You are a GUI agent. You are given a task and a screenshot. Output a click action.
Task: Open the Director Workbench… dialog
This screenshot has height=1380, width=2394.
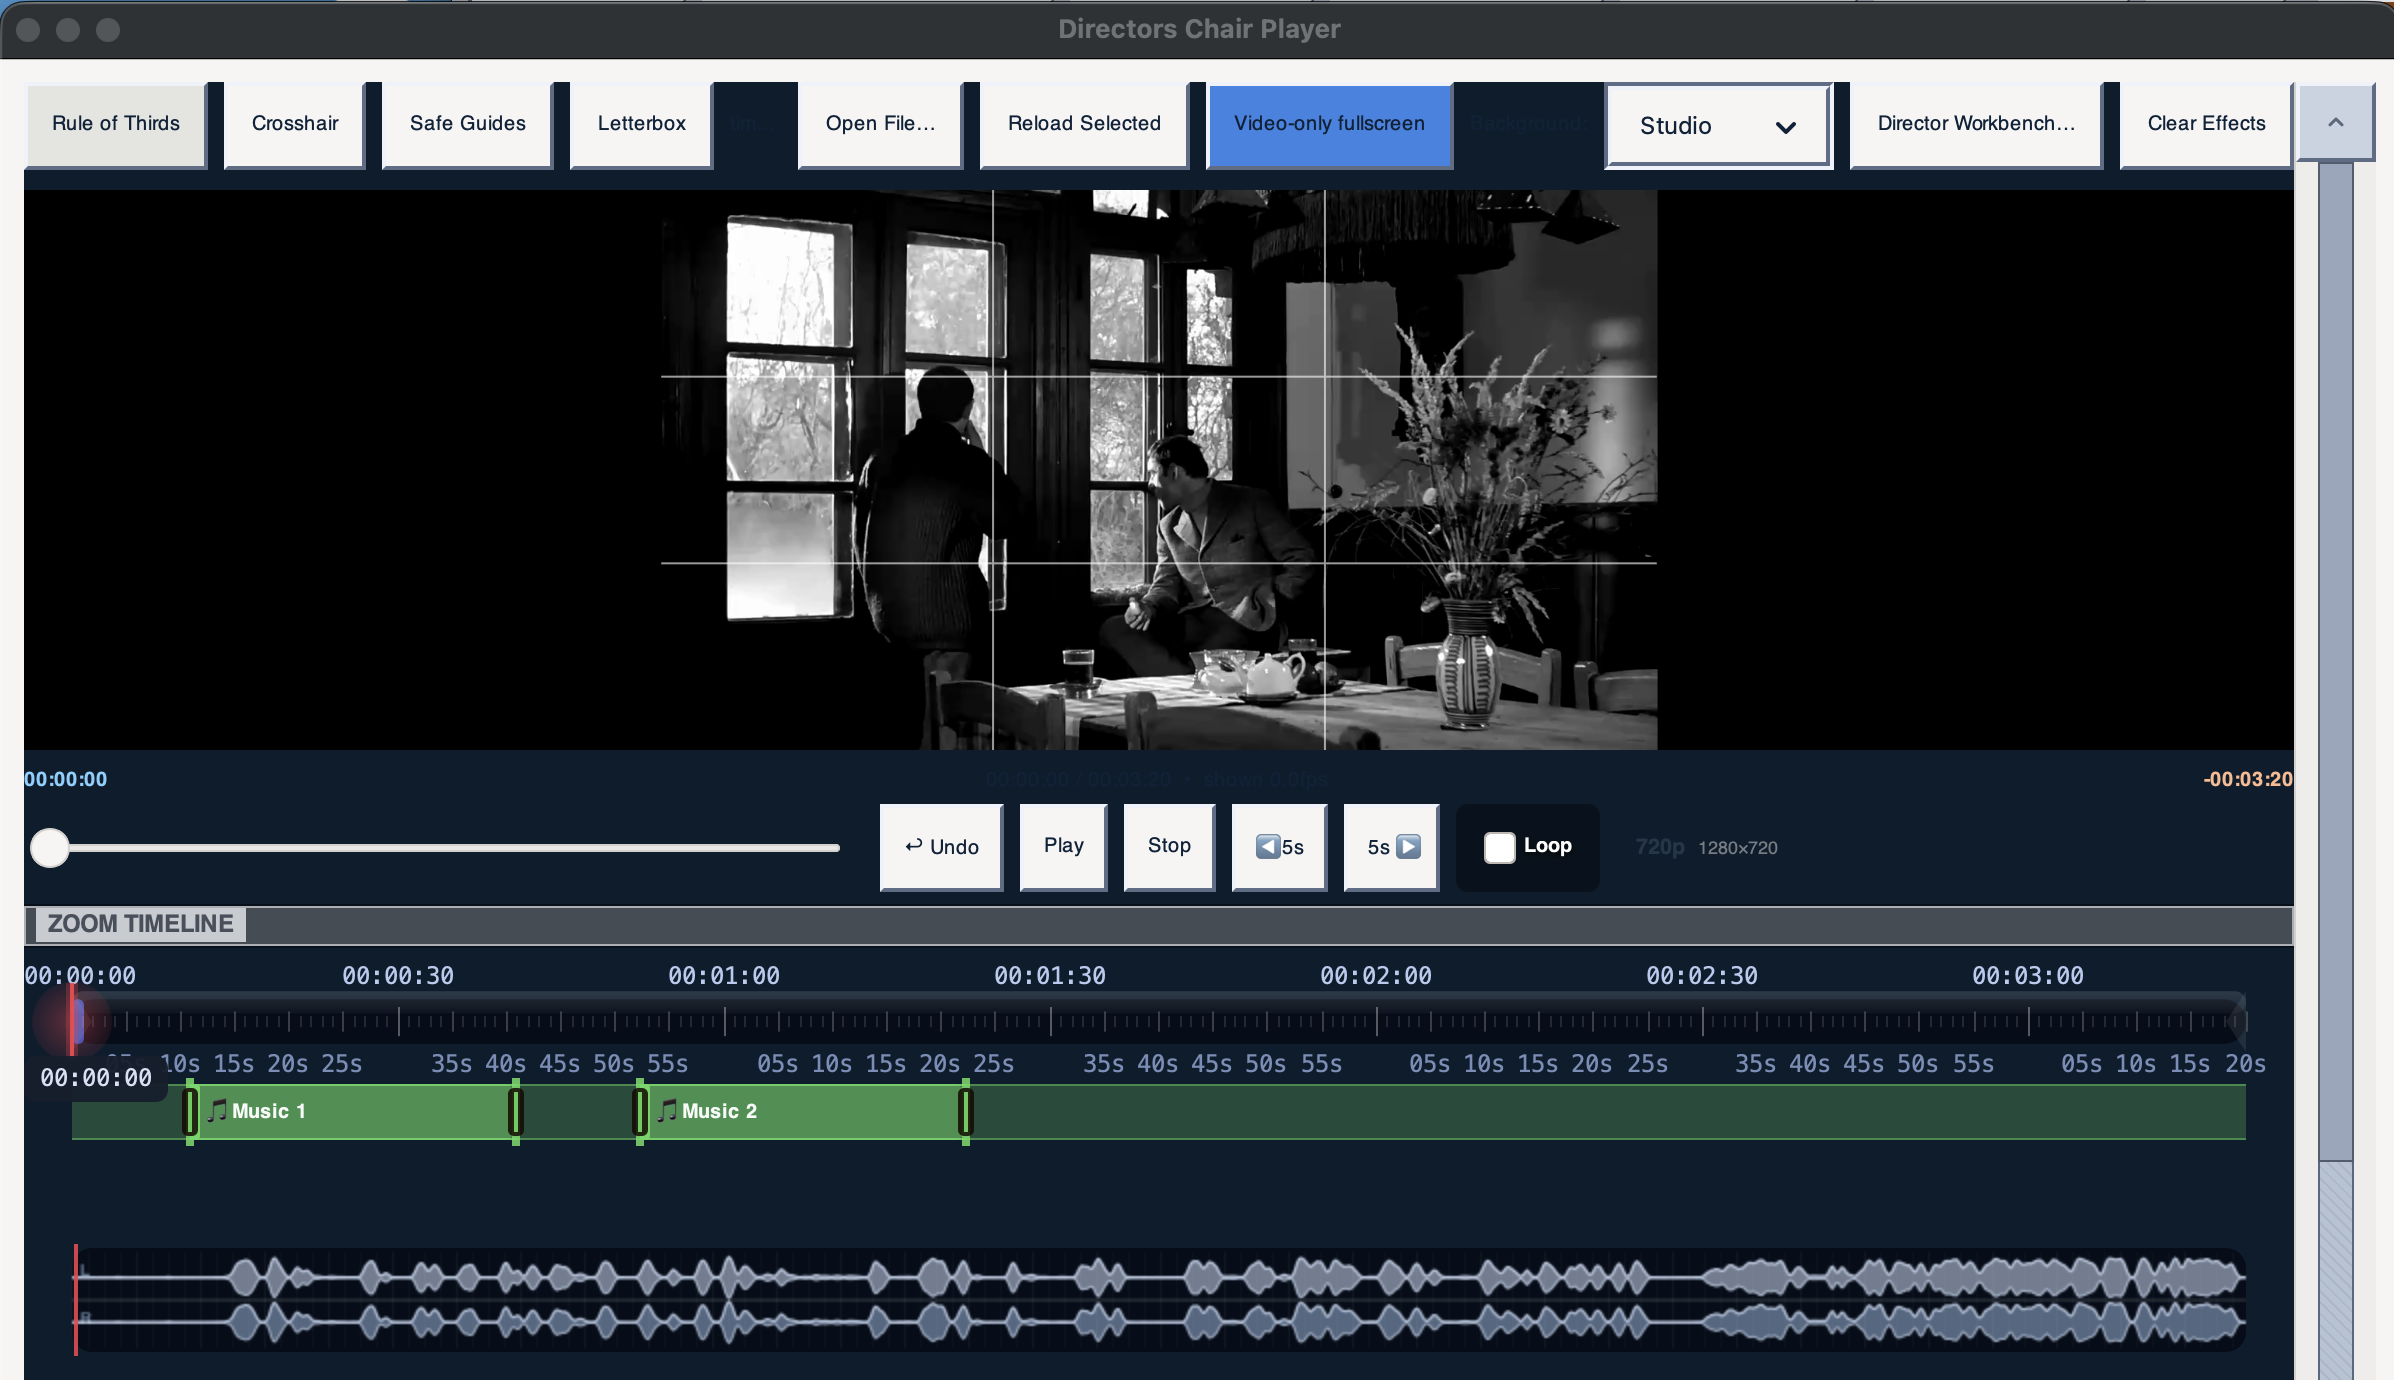click(x=1976, y=124)
